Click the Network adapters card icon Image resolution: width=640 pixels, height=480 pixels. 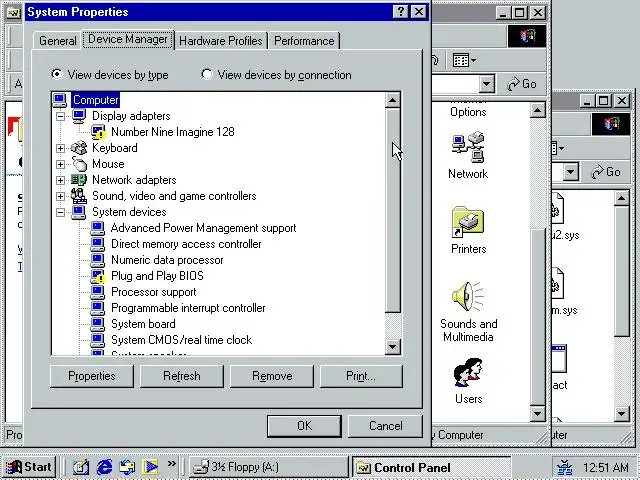point(79,180)
